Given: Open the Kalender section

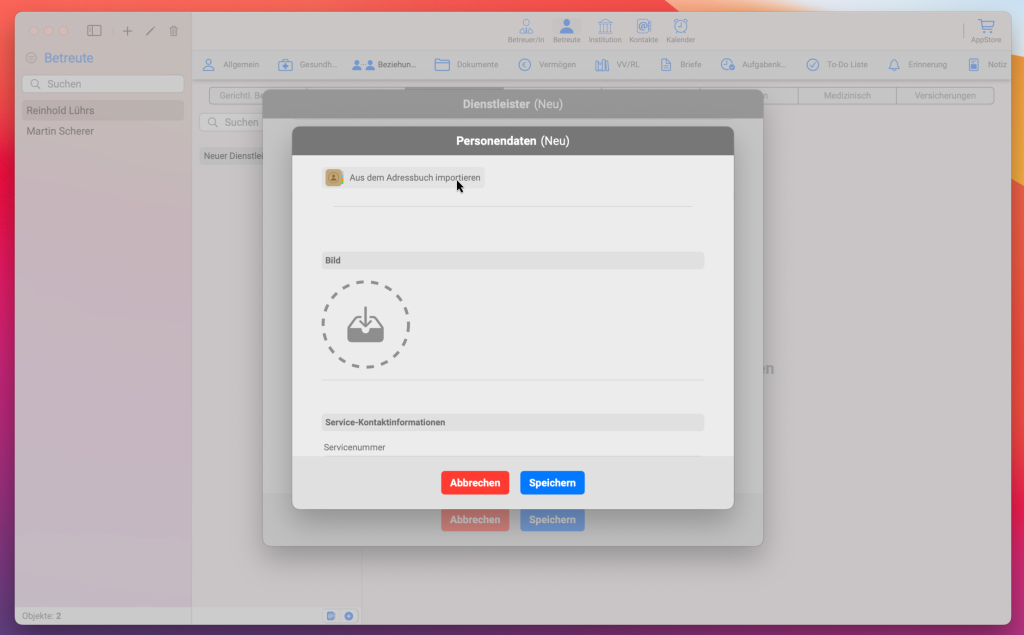Looking at the screenshot, I should [x=680, y=31].
